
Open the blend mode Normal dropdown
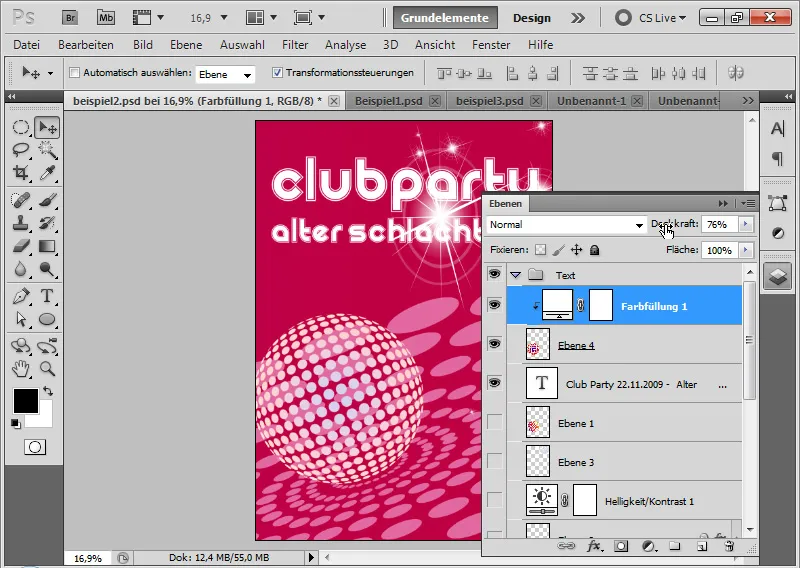point(566,225)
